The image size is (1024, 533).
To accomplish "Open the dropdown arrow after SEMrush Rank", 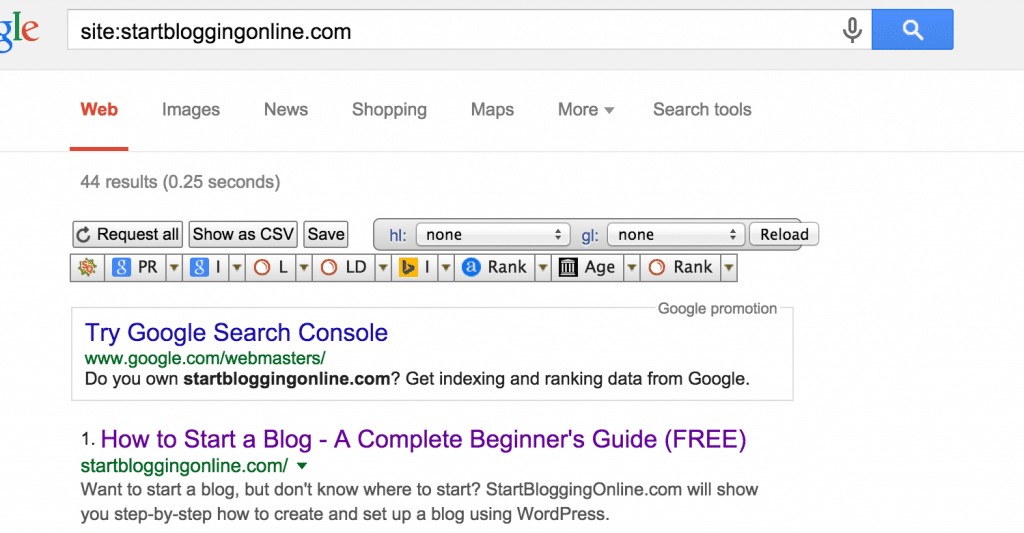I will pyautogui.click(x=729, y=268).
